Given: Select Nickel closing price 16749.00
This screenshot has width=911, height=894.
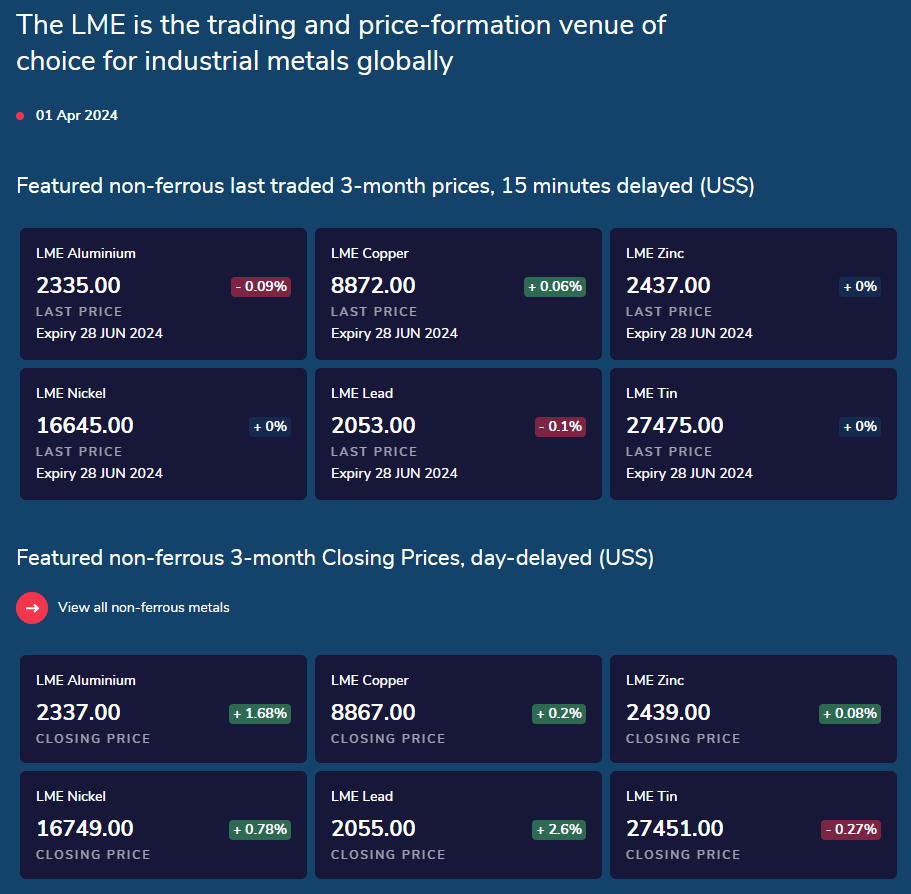Looking at the screenshot, I should (85, 828).
